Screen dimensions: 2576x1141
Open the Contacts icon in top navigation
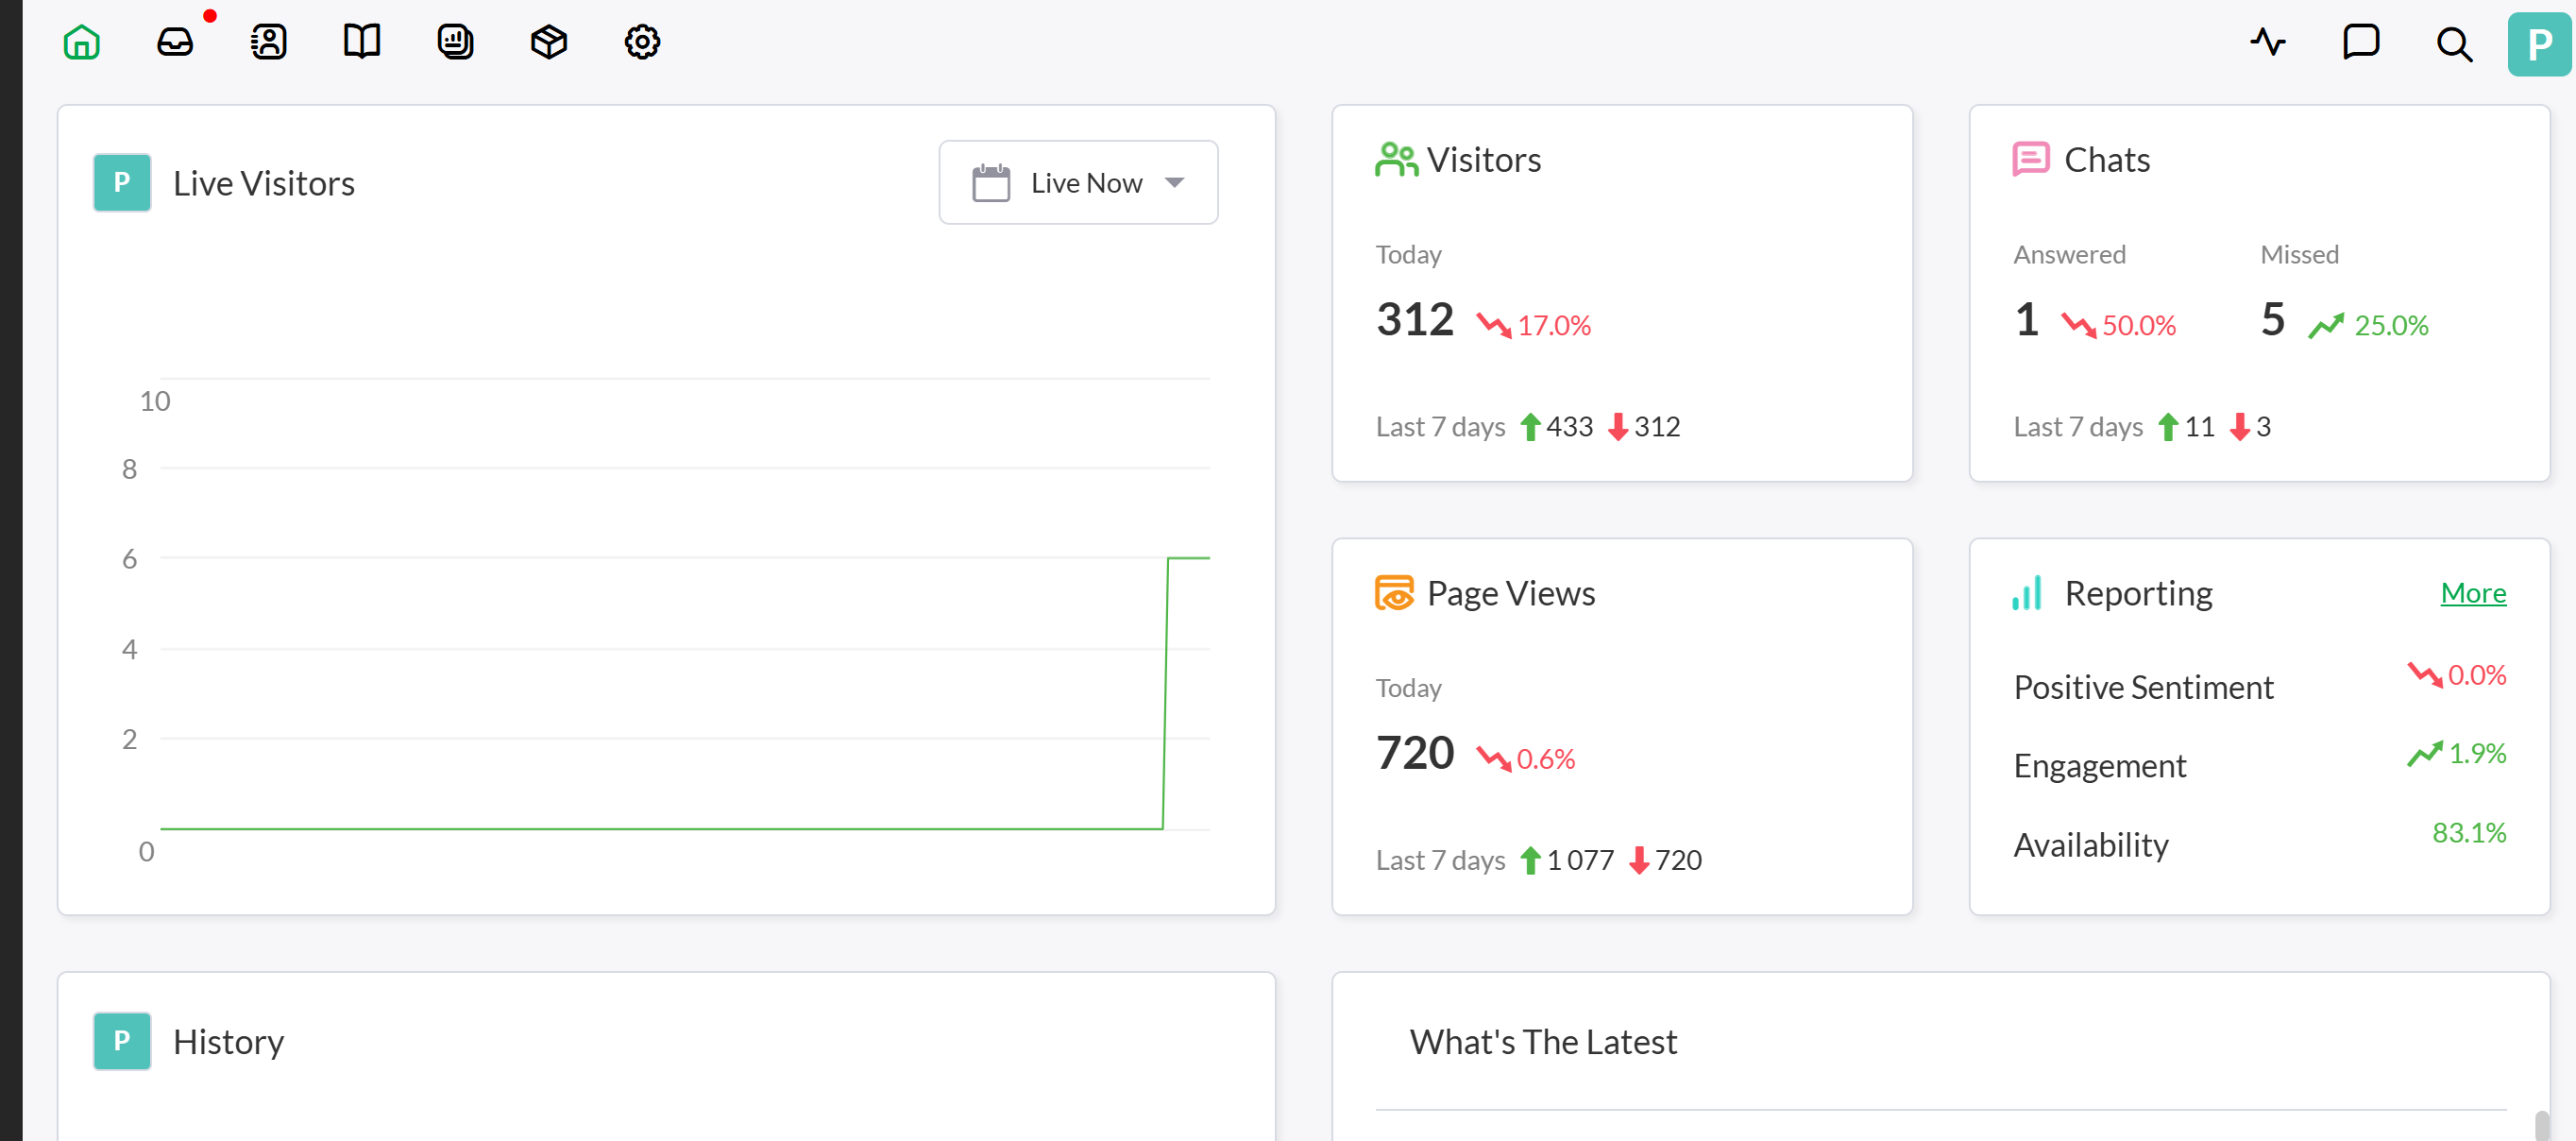269,42
